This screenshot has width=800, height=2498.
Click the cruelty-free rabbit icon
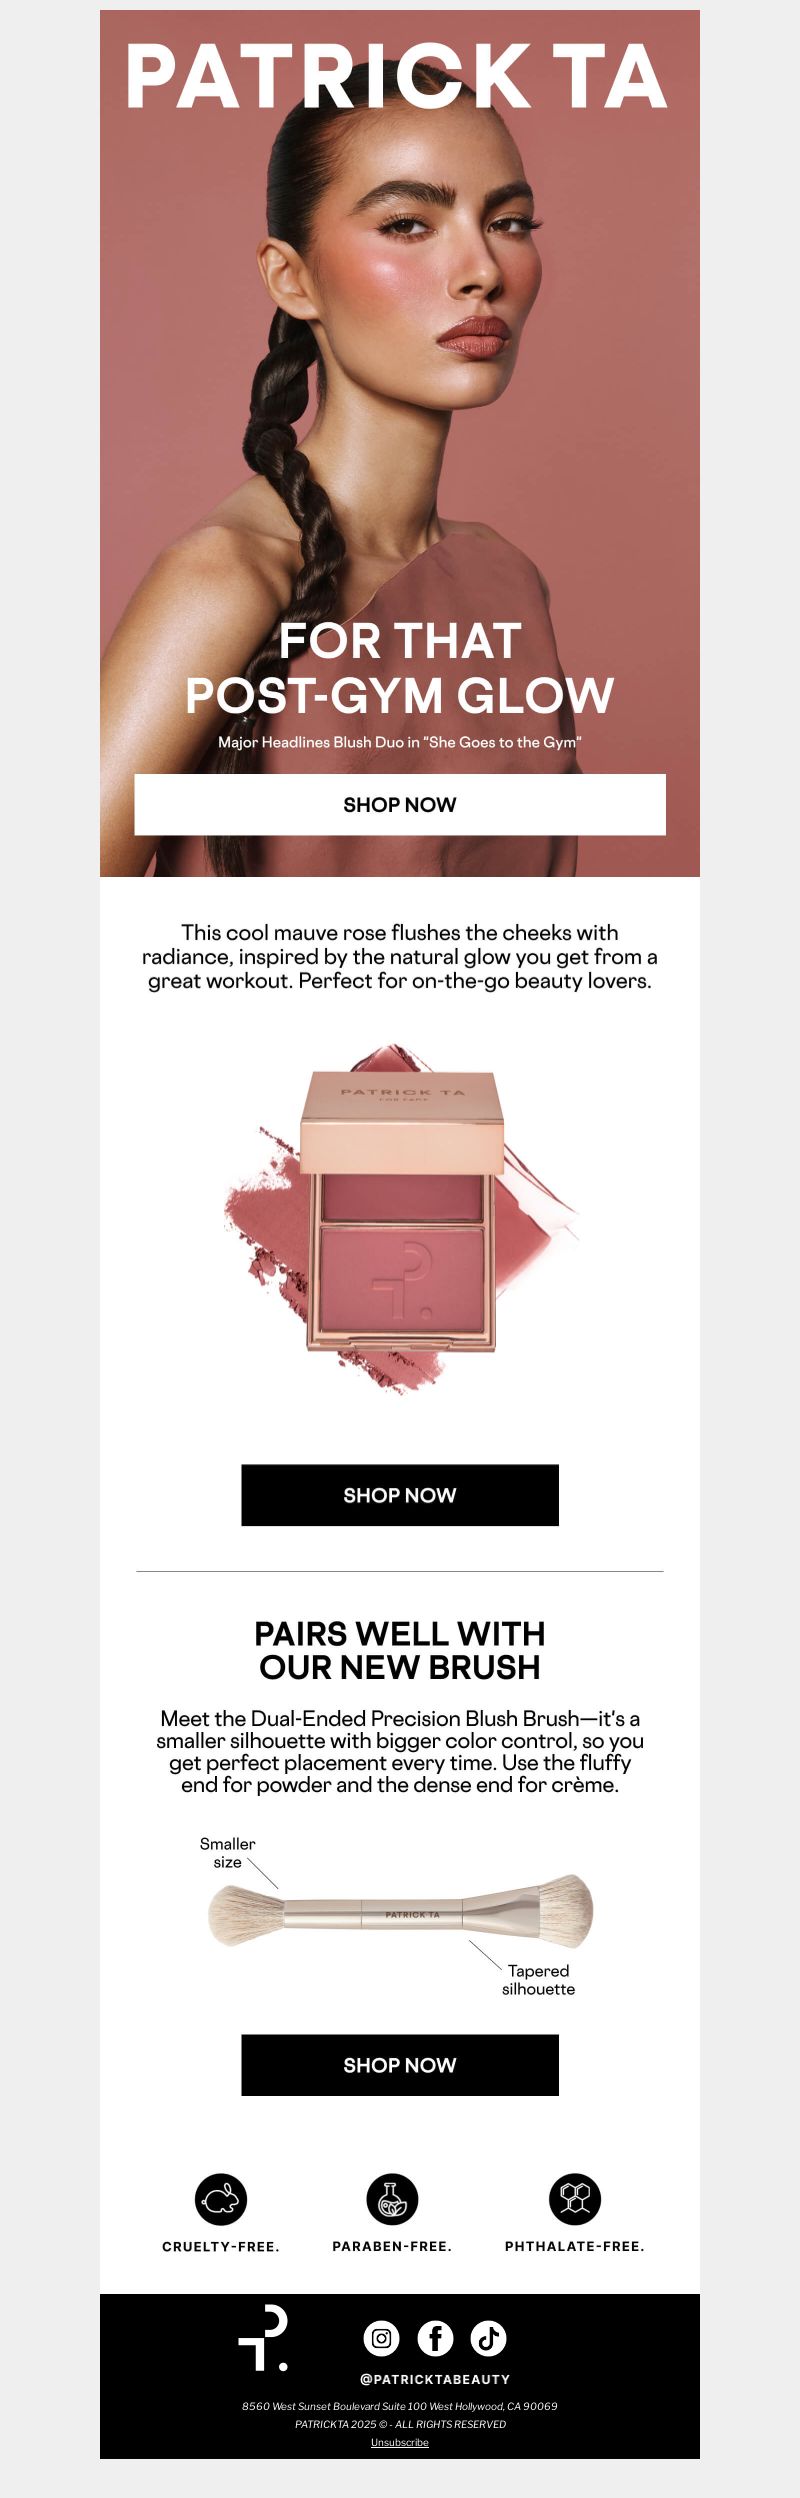pyautogui.click(x=221, y=2199)
